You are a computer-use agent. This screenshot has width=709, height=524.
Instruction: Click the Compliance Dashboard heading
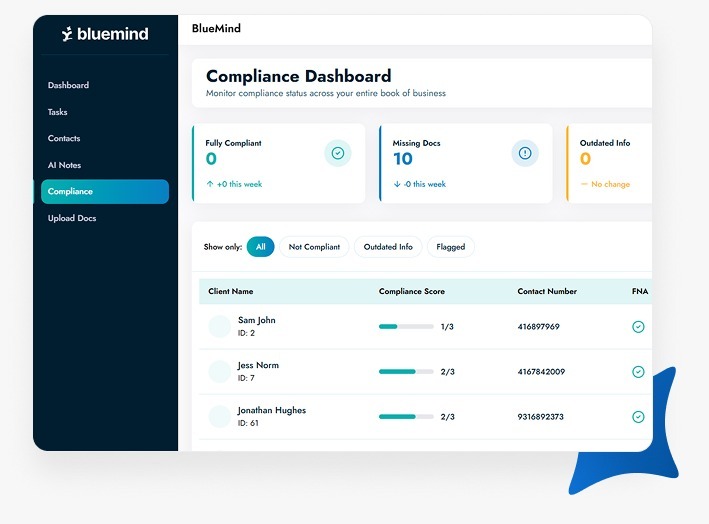(x=298, y=76)
